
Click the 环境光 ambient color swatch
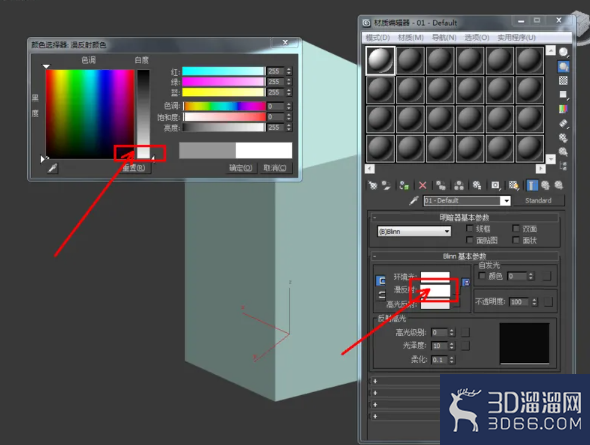point(435,276)
